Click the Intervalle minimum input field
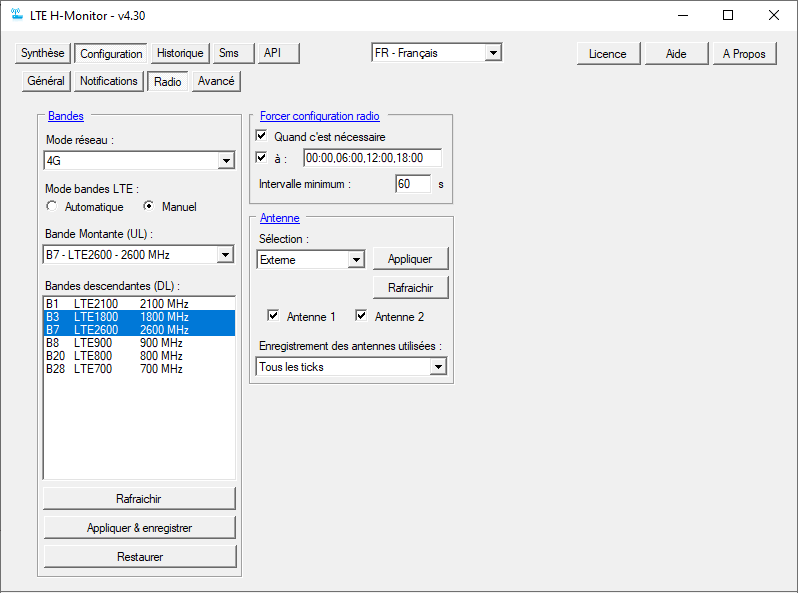798x593 pixels. coord(412,184)
